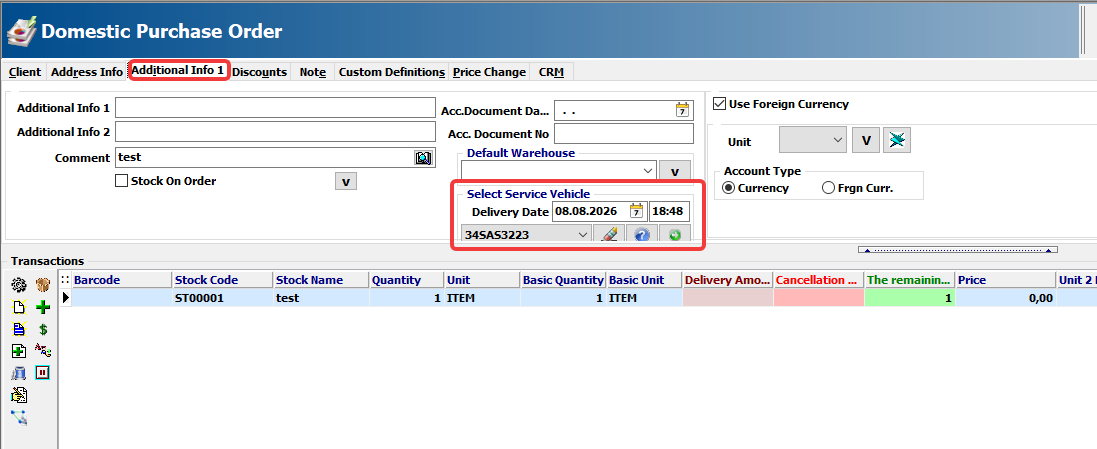Click the blue cylinder stock icon
The height and width of the screenshot is (449, 1097).
click(x=19, y=373)
